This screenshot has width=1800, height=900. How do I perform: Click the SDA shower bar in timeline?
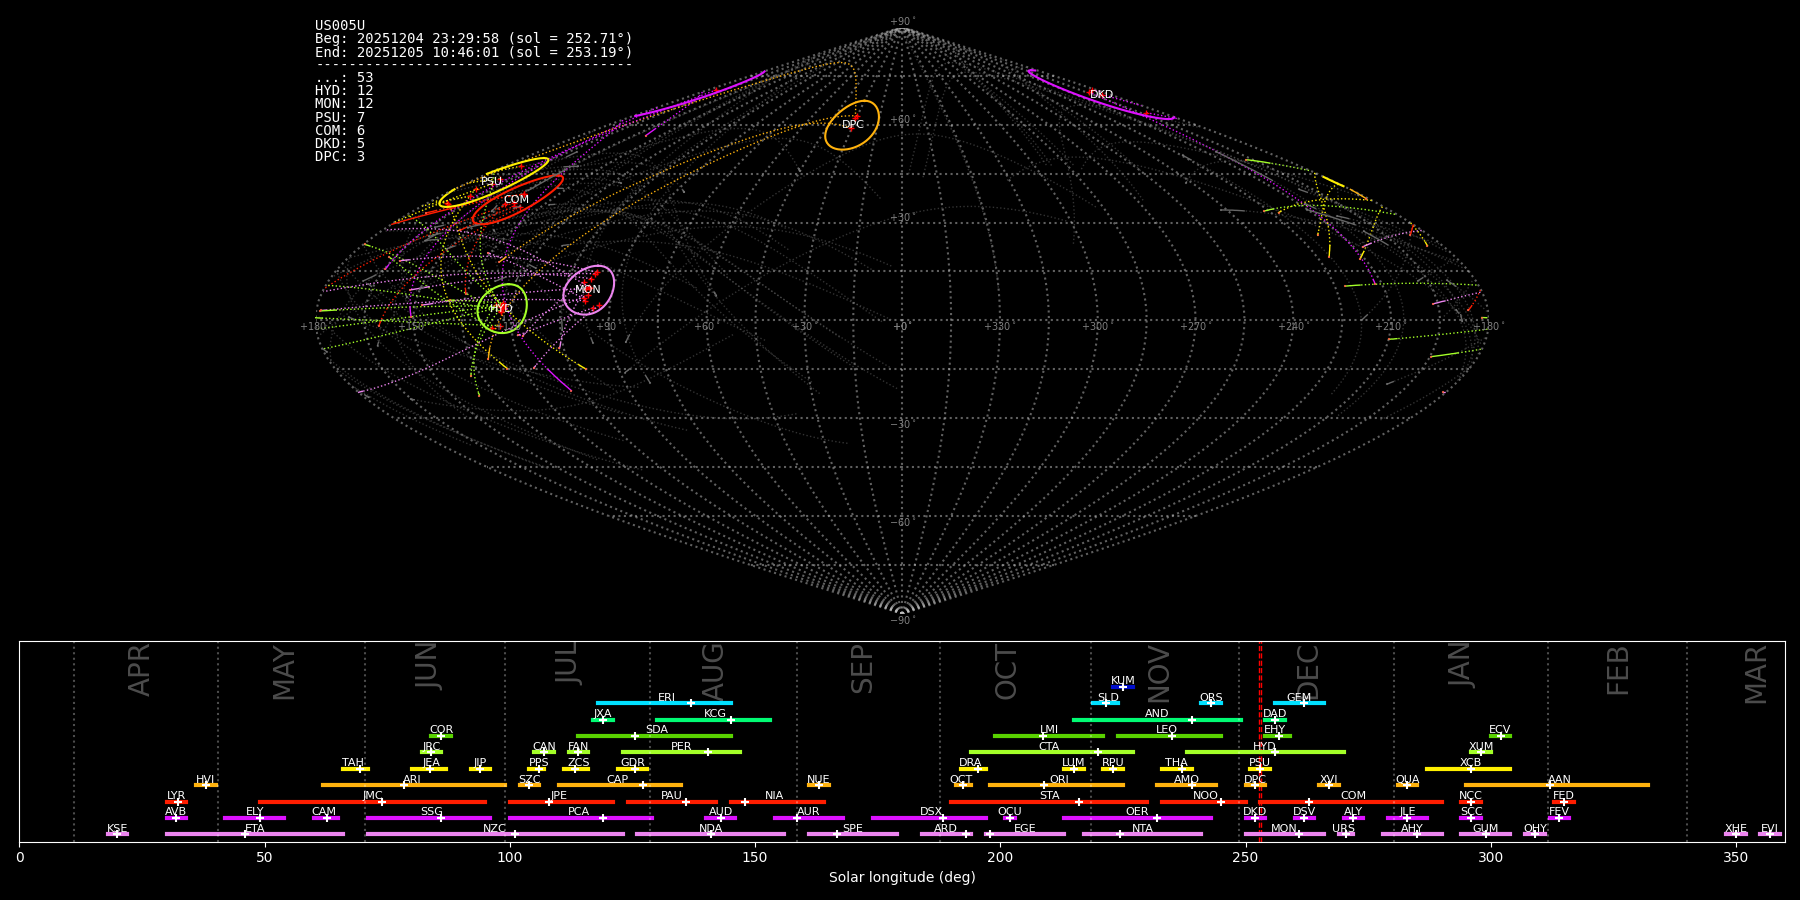[655, 736]
